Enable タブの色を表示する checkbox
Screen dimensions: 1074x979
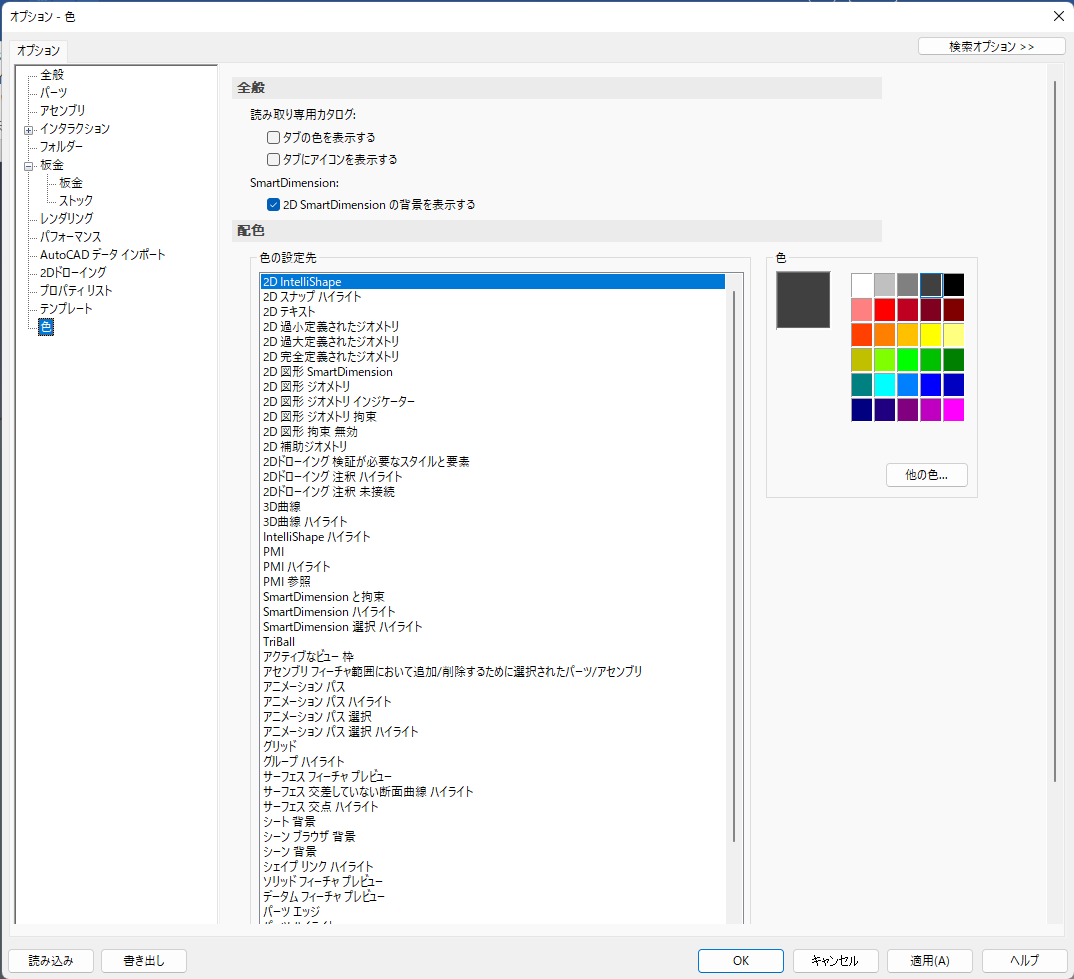click(x=273, y=137)
